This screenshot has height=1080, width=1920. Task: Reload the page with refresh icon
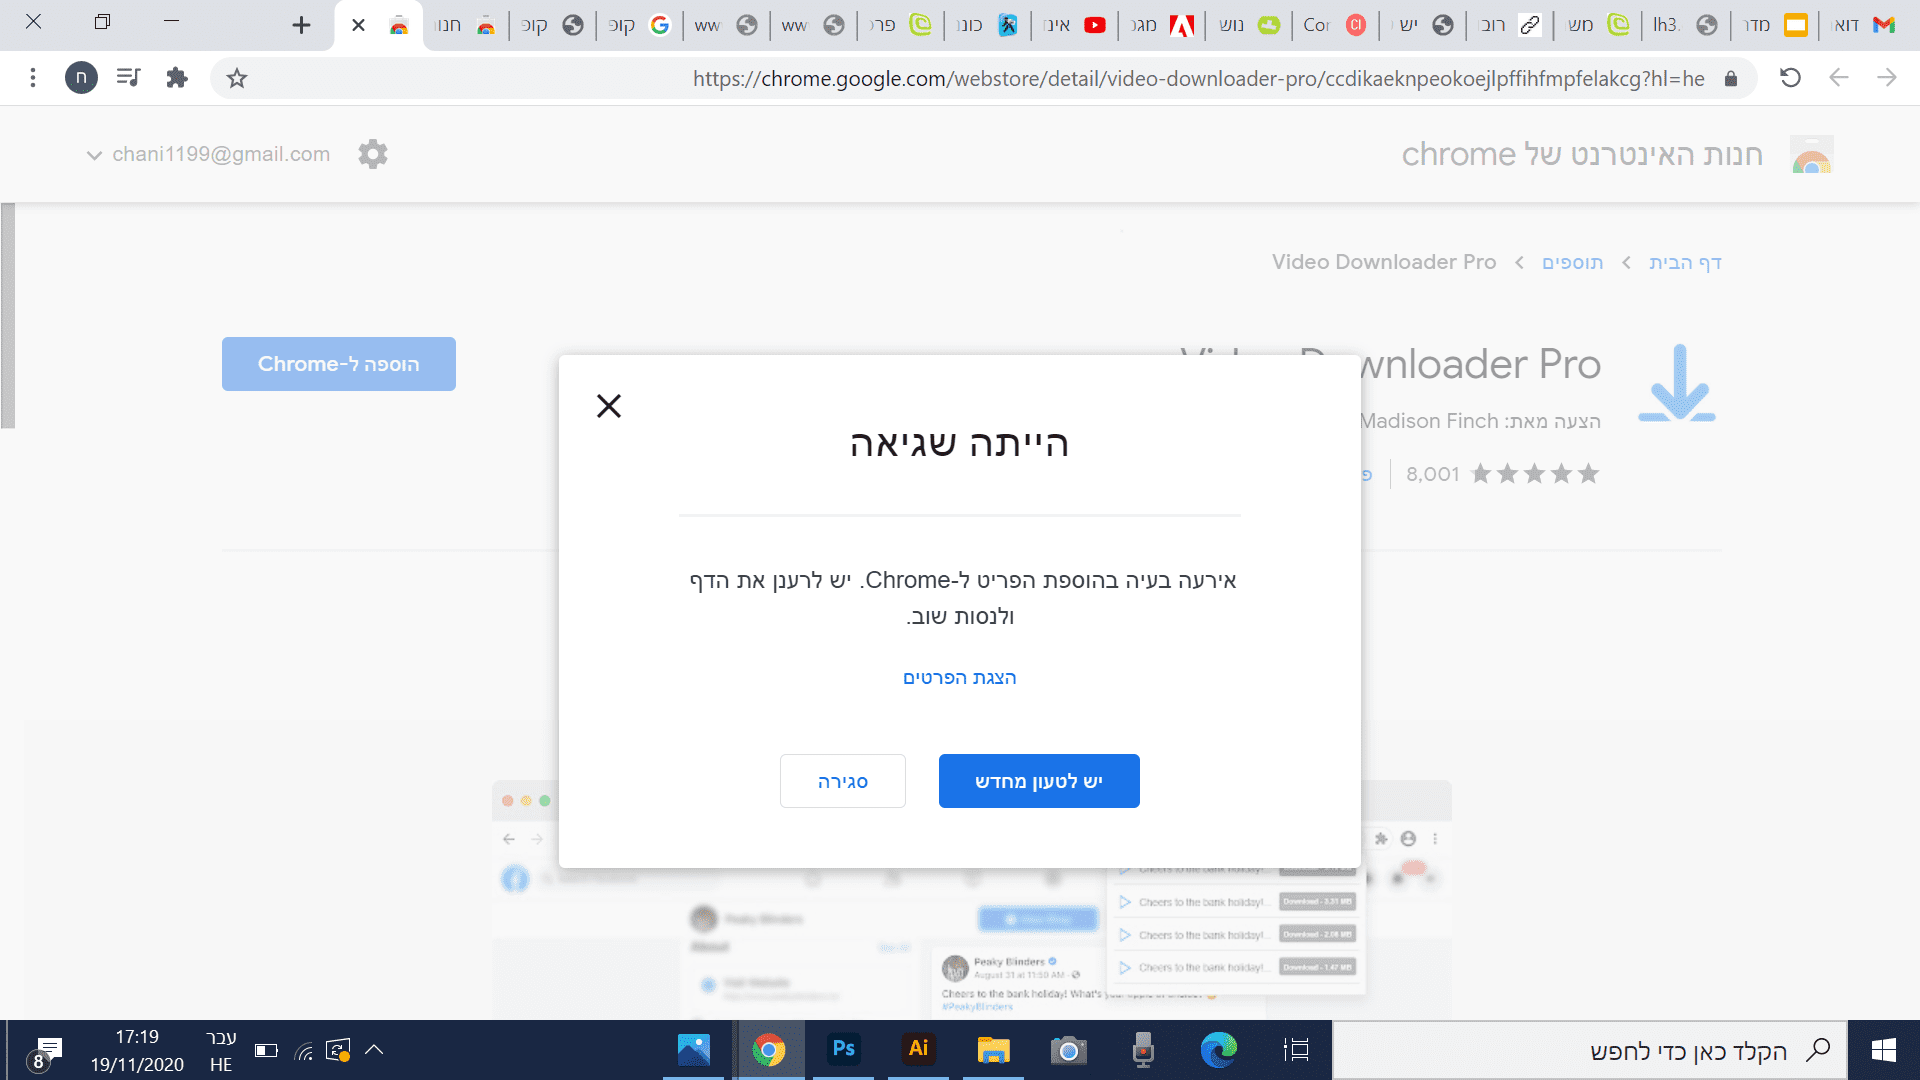(x=1790, y=78)
